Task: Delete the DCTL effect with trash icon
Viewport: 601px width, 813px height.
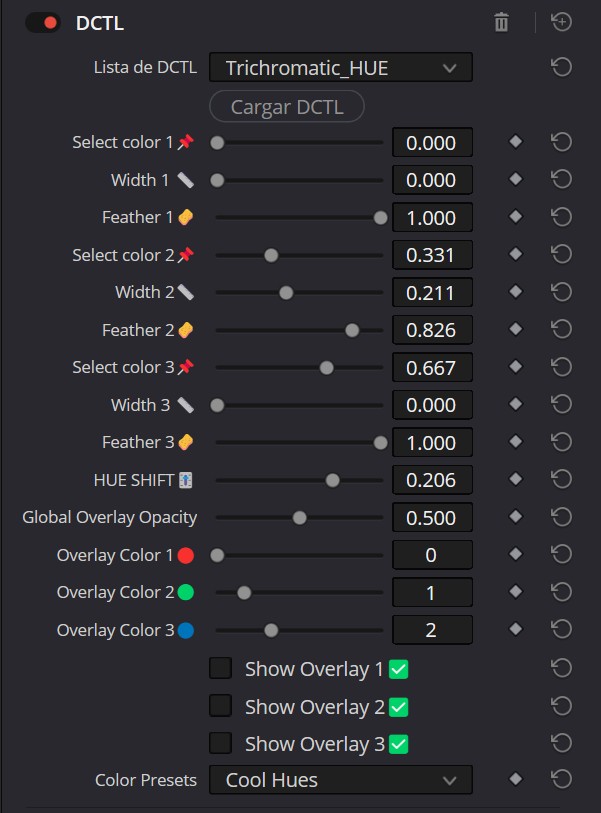Action: pyautogui.click(x=502, y=22)
